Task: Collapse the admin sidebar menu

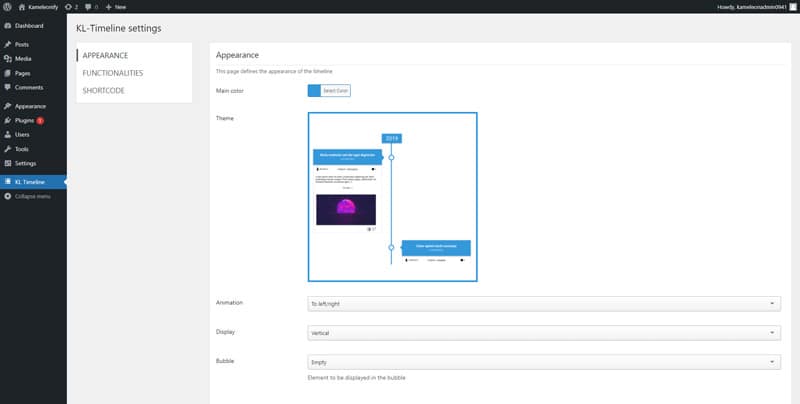Action: coord(32,196)
